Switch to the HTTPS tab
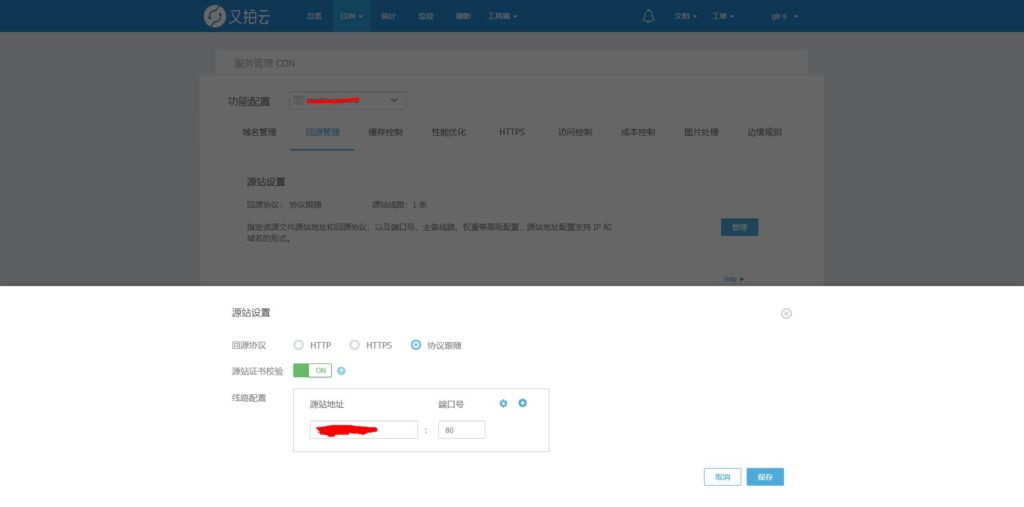Viewport: 1024px width, 507px height. point(512,132)
